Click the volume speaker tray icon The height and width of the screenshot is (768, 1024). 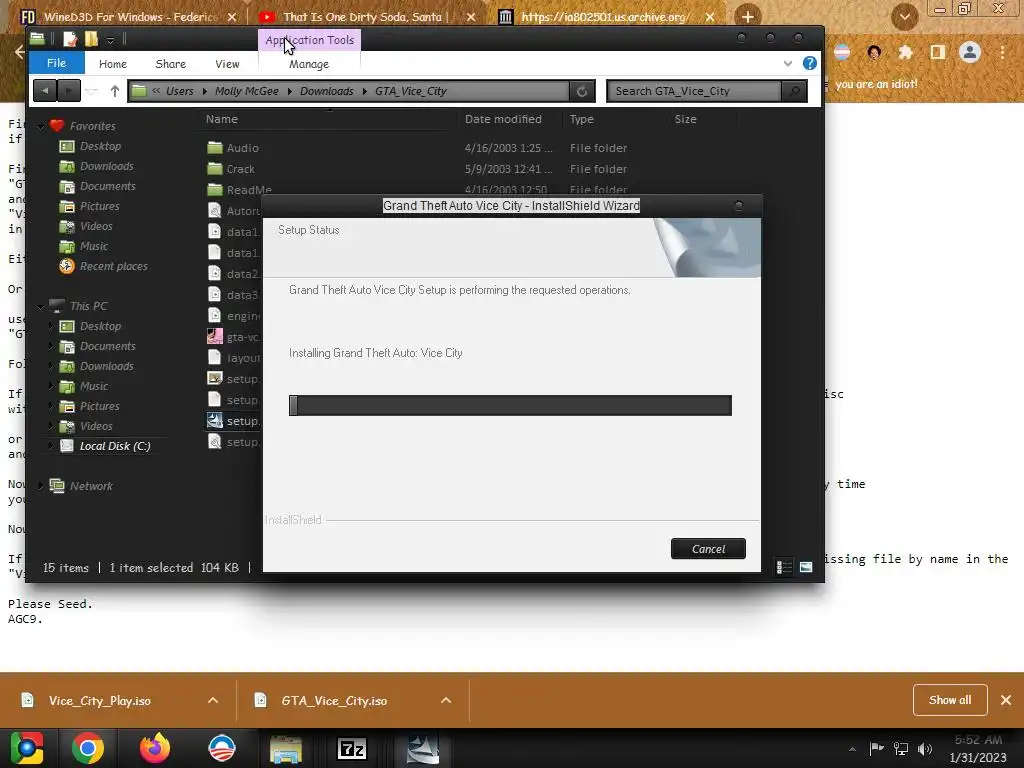tap(924, 748)
